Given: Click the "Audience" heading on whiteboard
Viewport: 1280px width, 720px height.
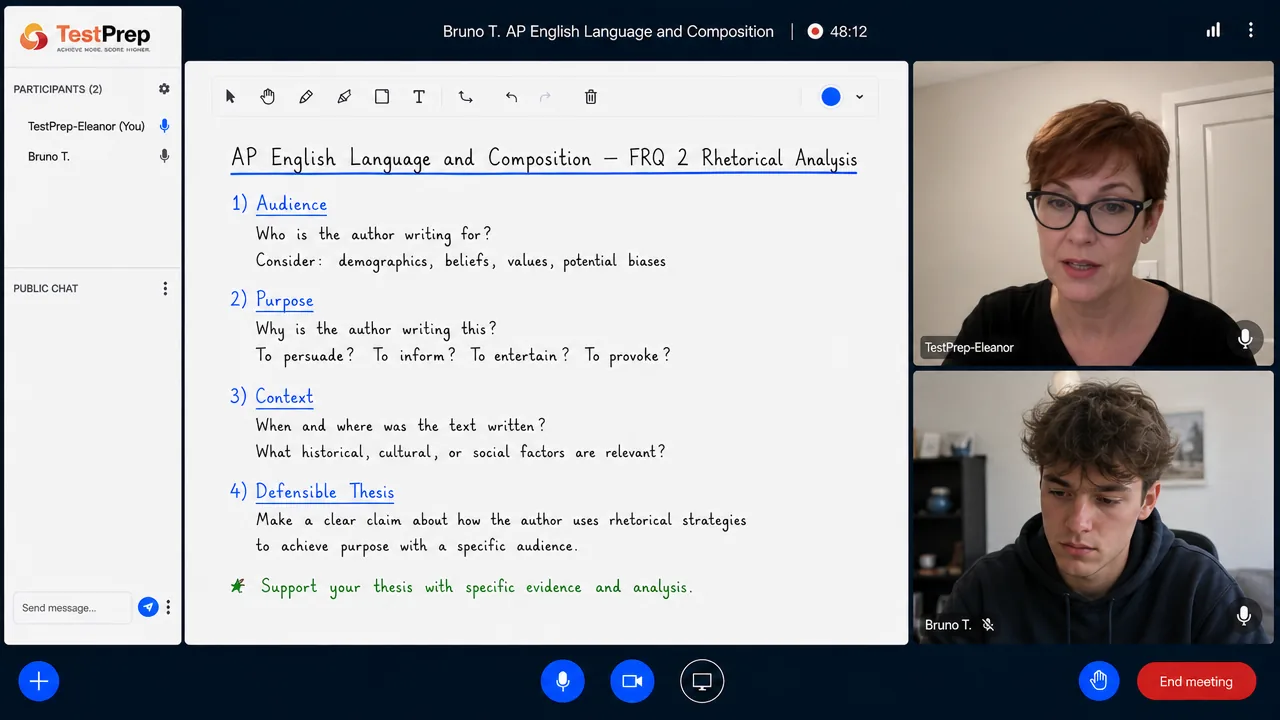Looking at the screenshot, I should point(291,204).
